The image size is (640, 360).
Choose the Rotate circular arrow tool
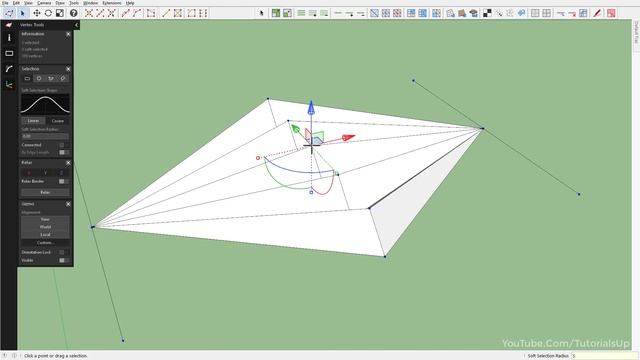click(x=48, y=13)
